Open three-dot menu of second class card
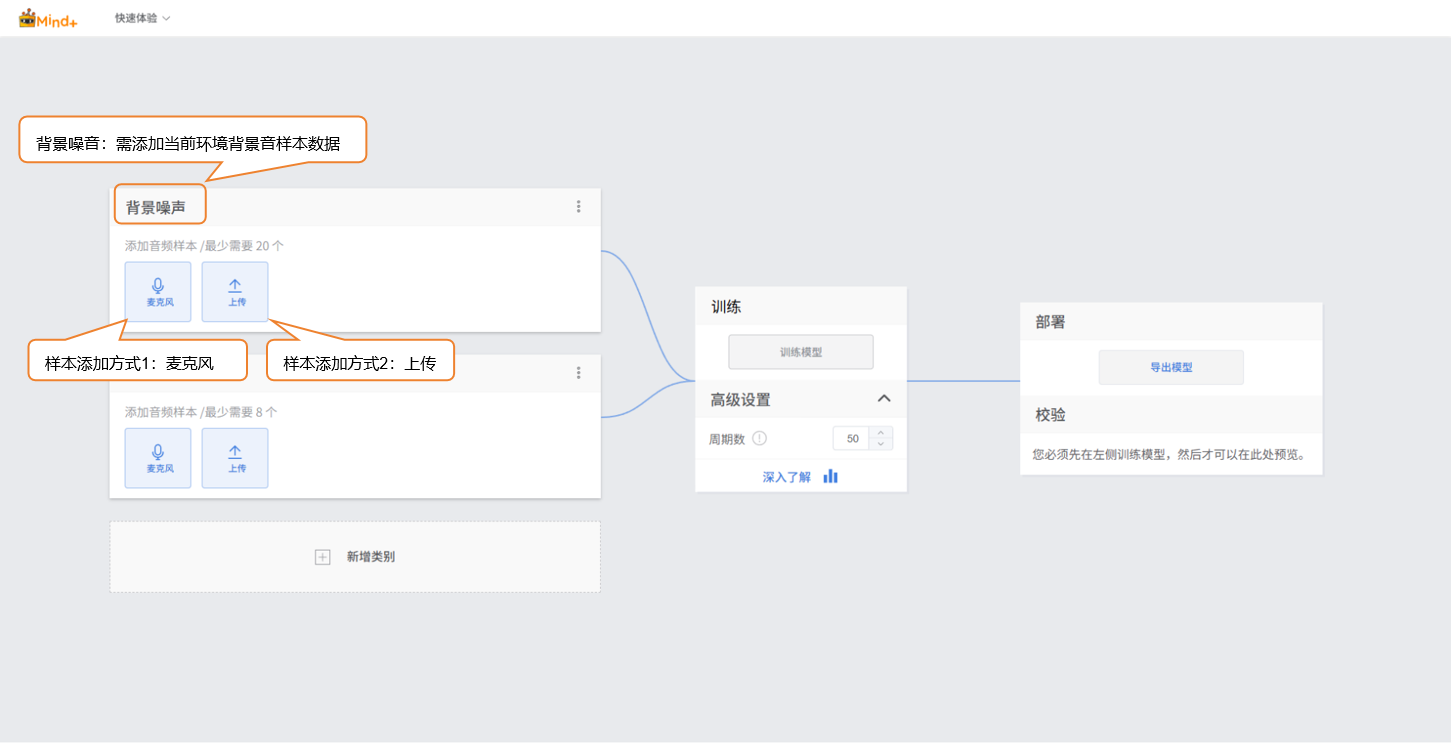 [578, 373]
